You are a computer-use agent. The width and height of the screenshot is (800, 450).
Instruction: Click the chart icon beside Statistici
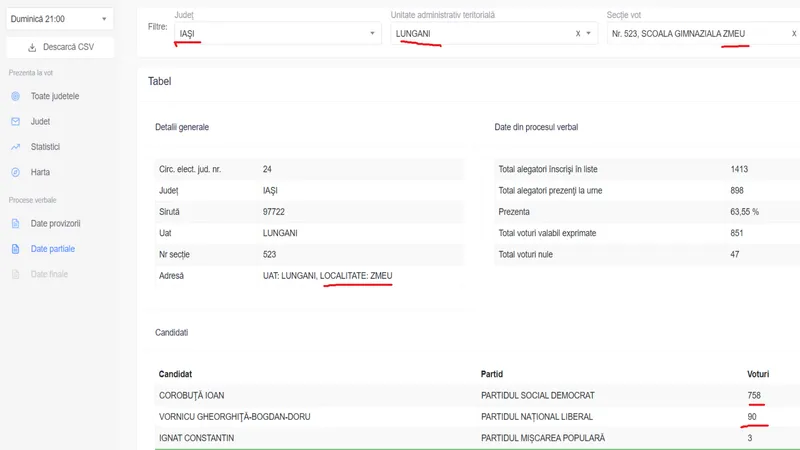point(15,147)
